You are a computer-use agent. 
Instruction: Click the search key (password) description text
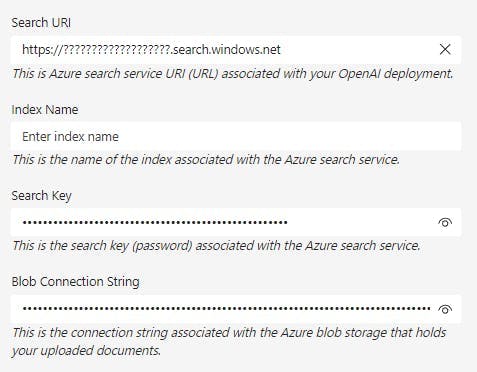point(216,246)
